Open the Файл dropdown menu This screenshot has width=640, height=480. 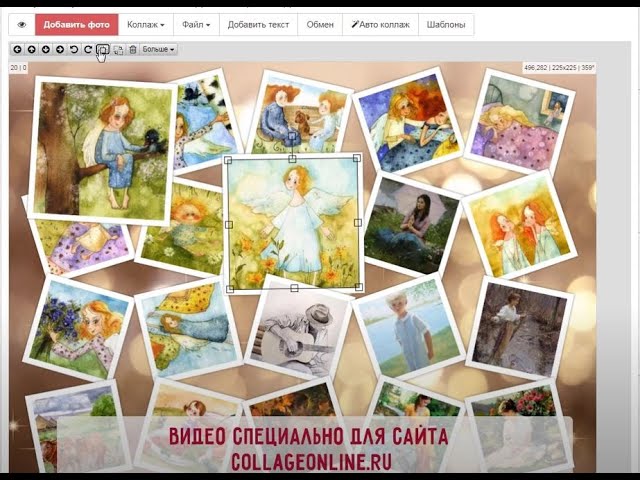coord(196,24)
